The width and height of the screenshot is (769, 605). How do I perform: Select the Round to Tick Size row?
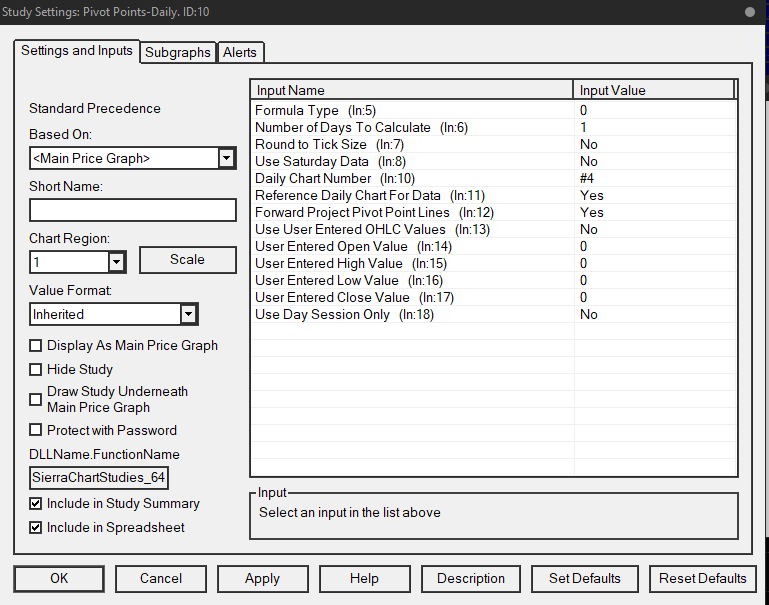[x=494, y=145]
